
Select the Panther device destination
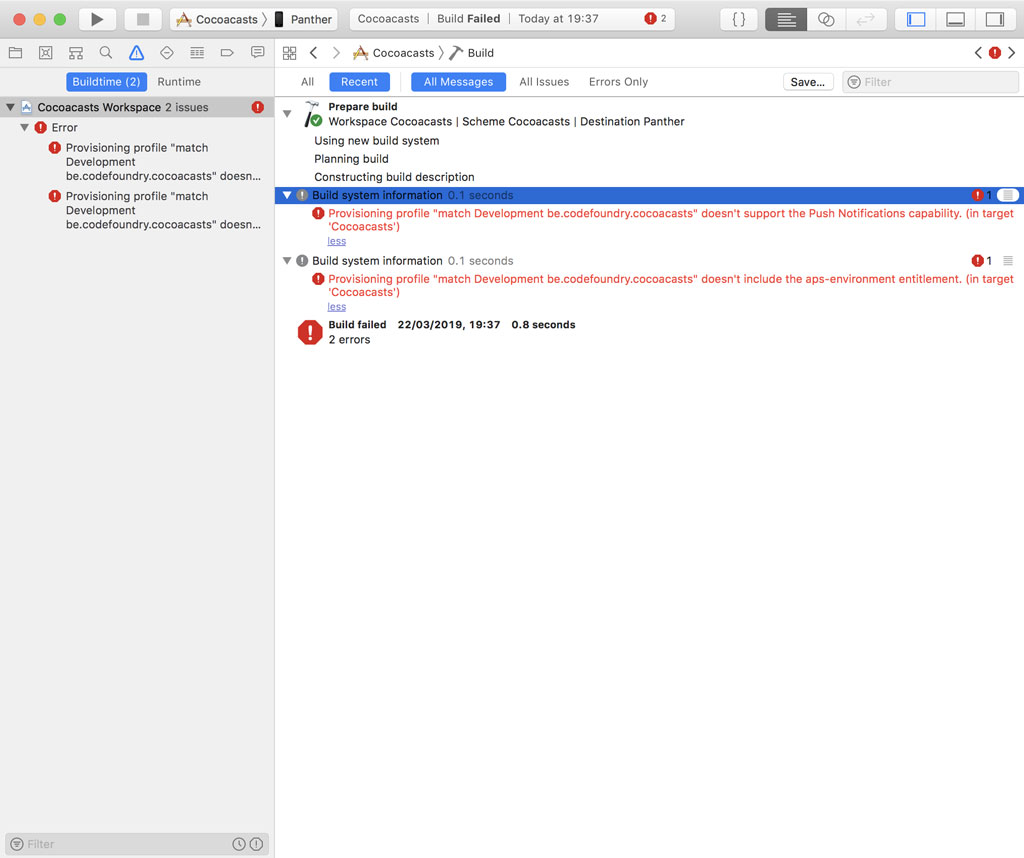310,19
